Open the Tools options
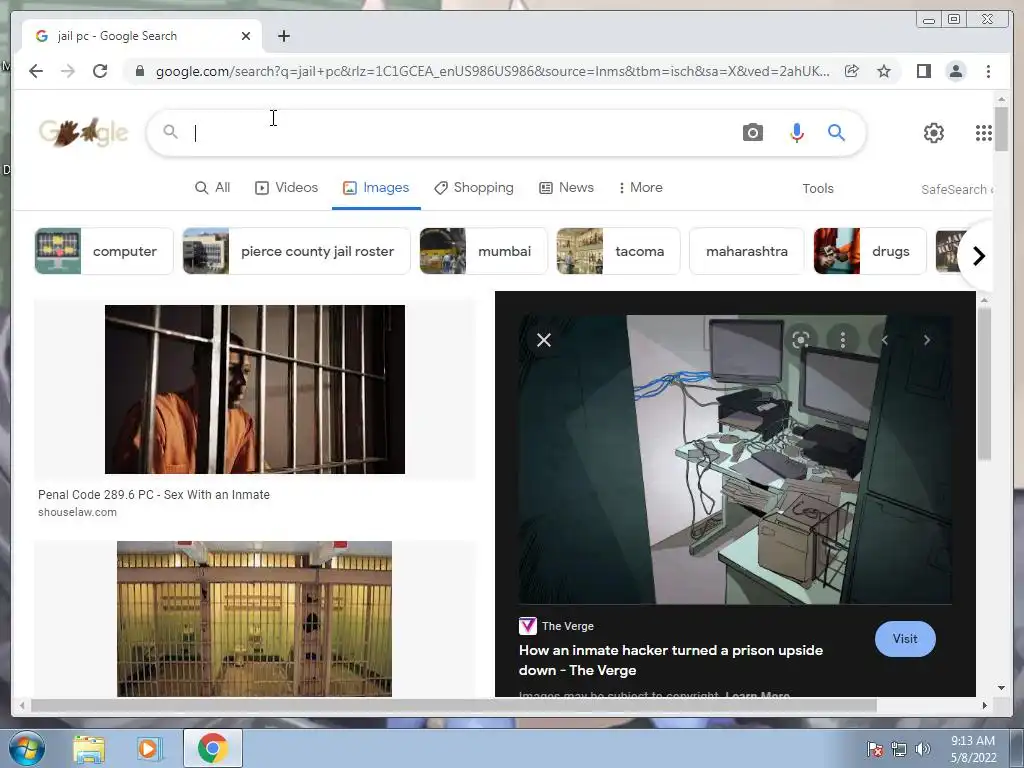This screenshot has width=1024, height=768. coord(818,188)
